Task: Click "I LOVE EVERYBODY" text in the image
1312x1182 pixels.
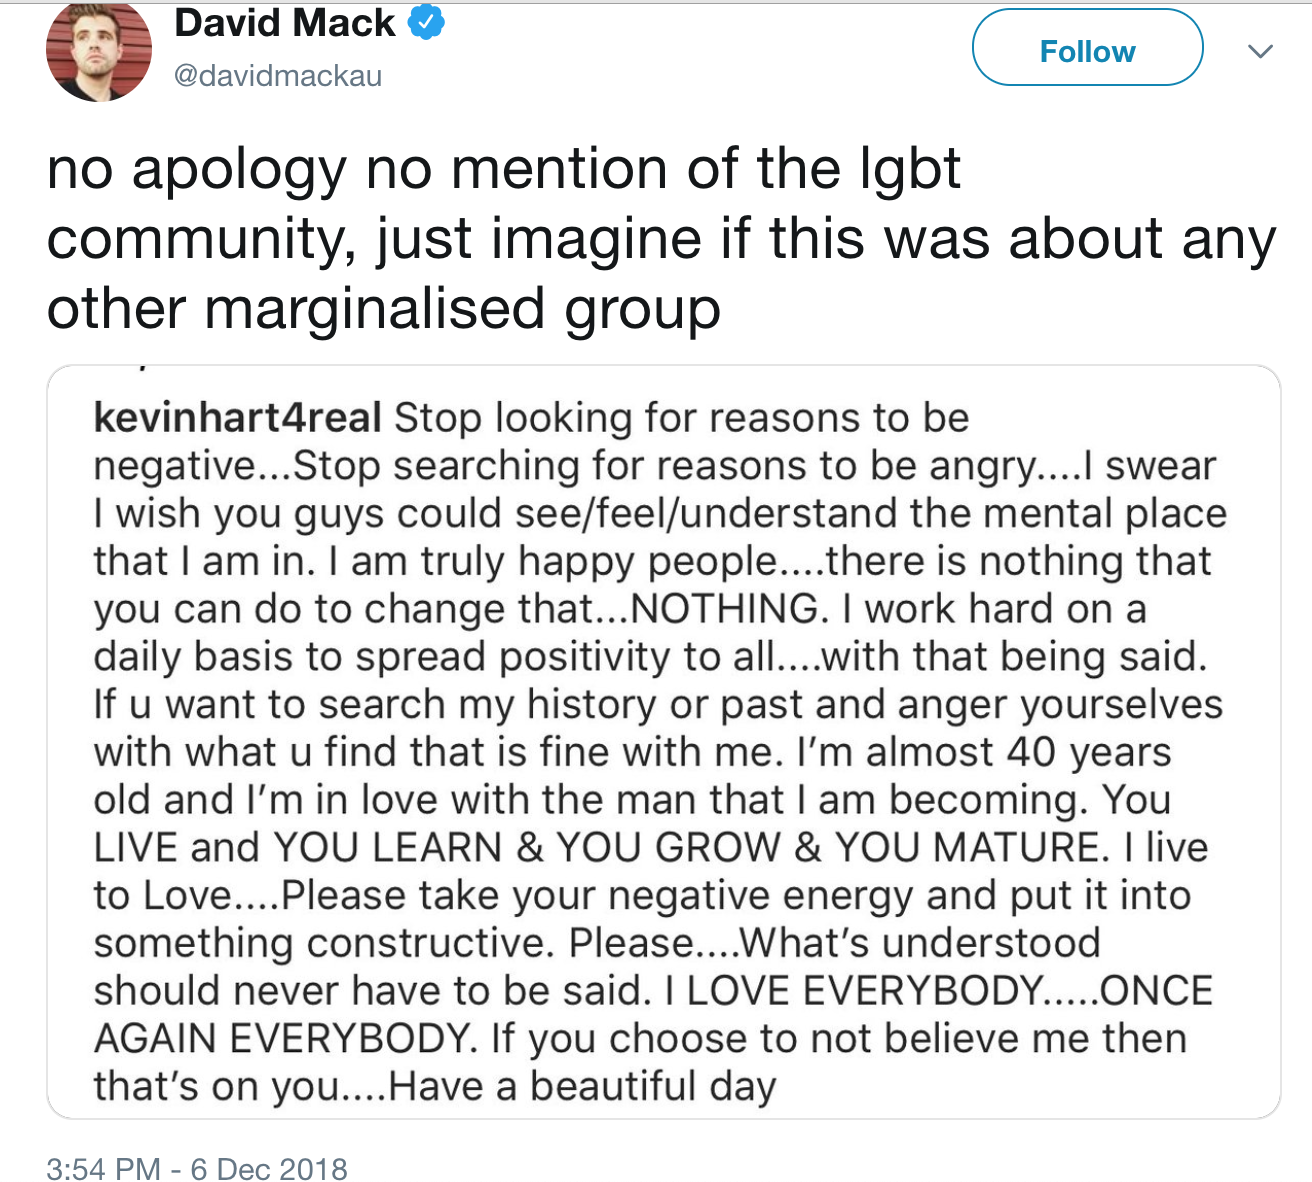Action: coord(866,990)
